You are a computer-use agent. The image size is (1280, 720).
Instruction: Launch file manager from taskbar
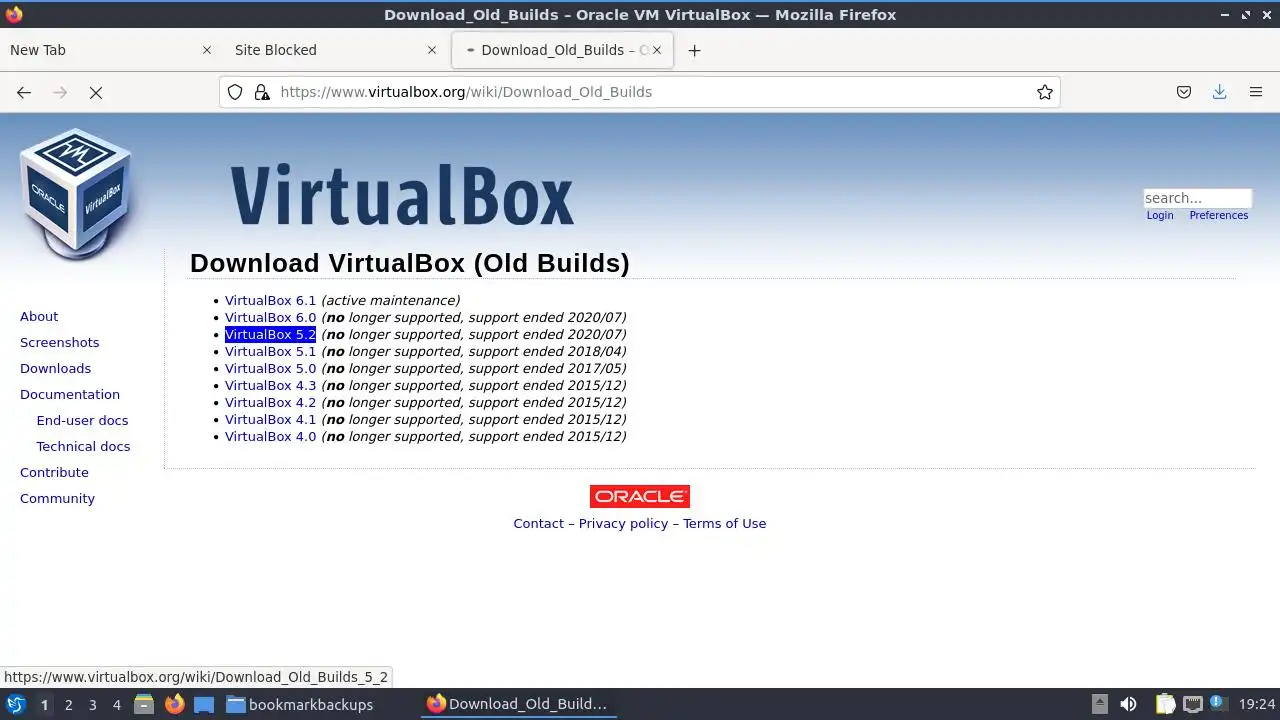point(143,704)
